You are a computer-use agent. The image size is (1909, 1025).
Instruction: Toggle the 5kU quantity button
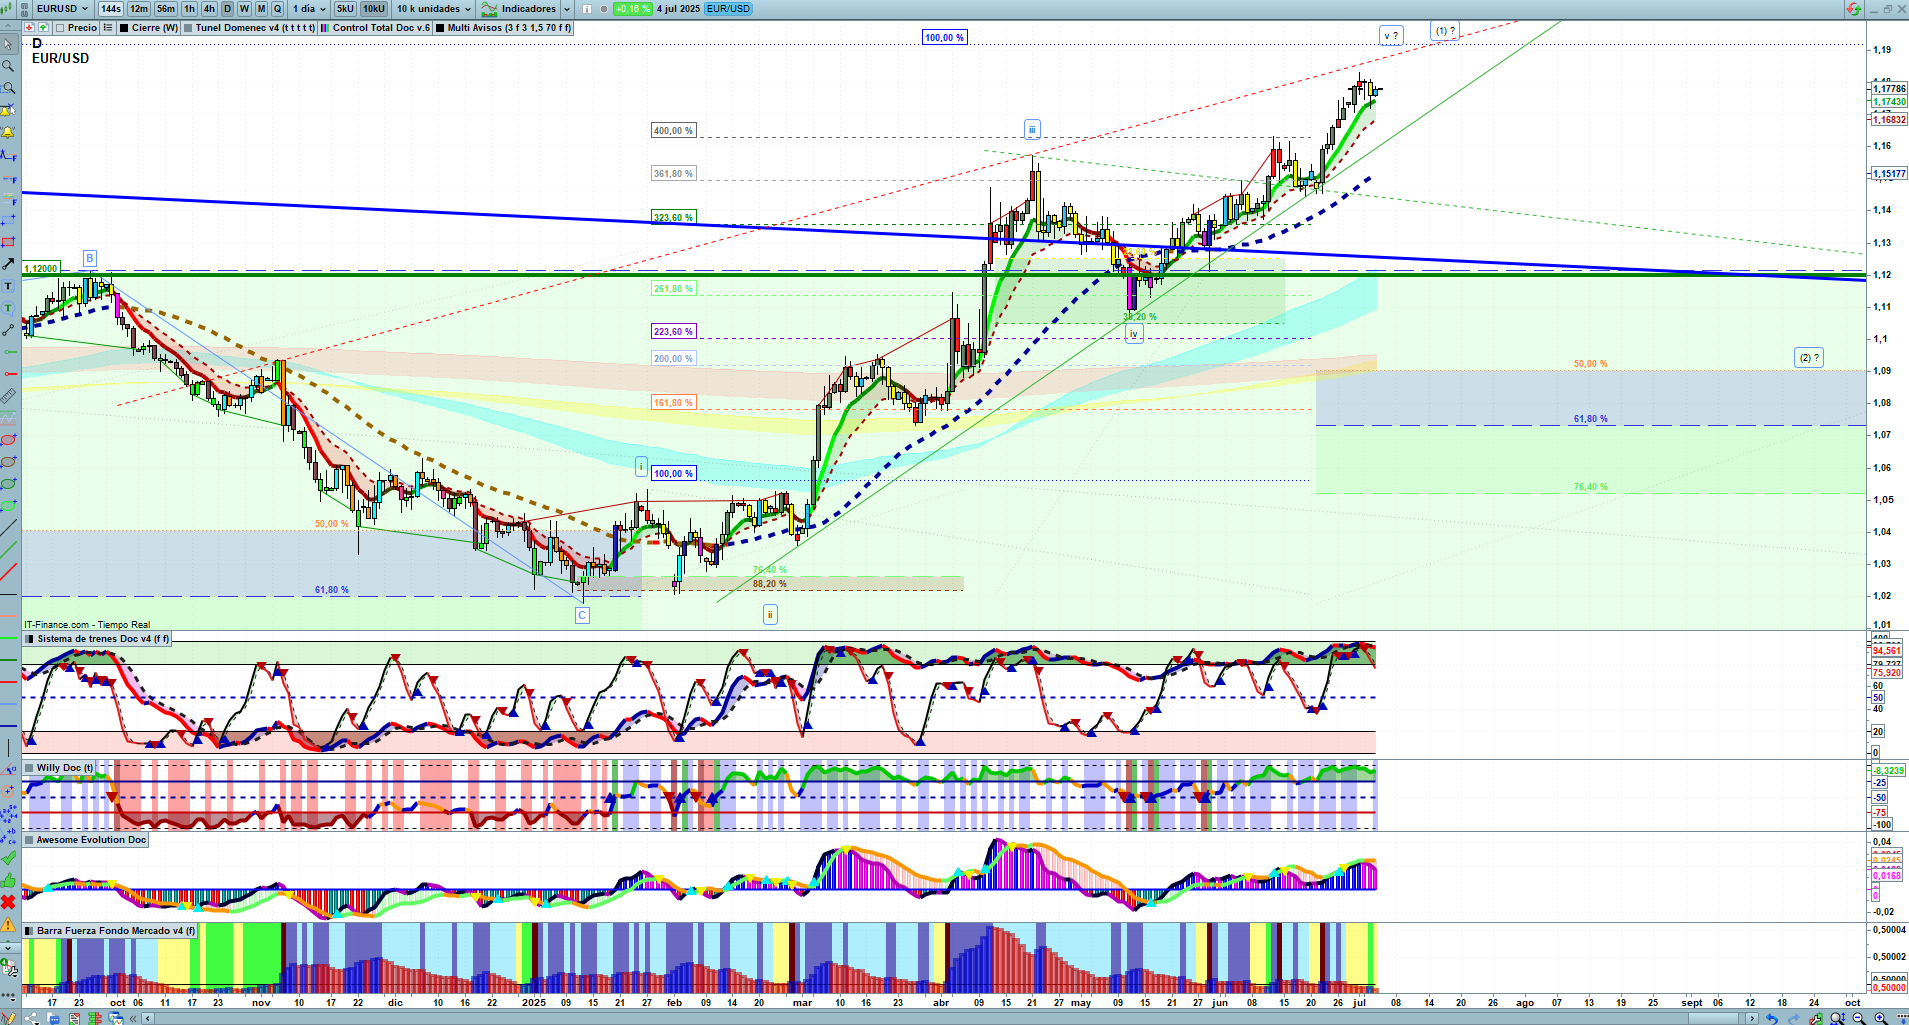tap(345, 9)
